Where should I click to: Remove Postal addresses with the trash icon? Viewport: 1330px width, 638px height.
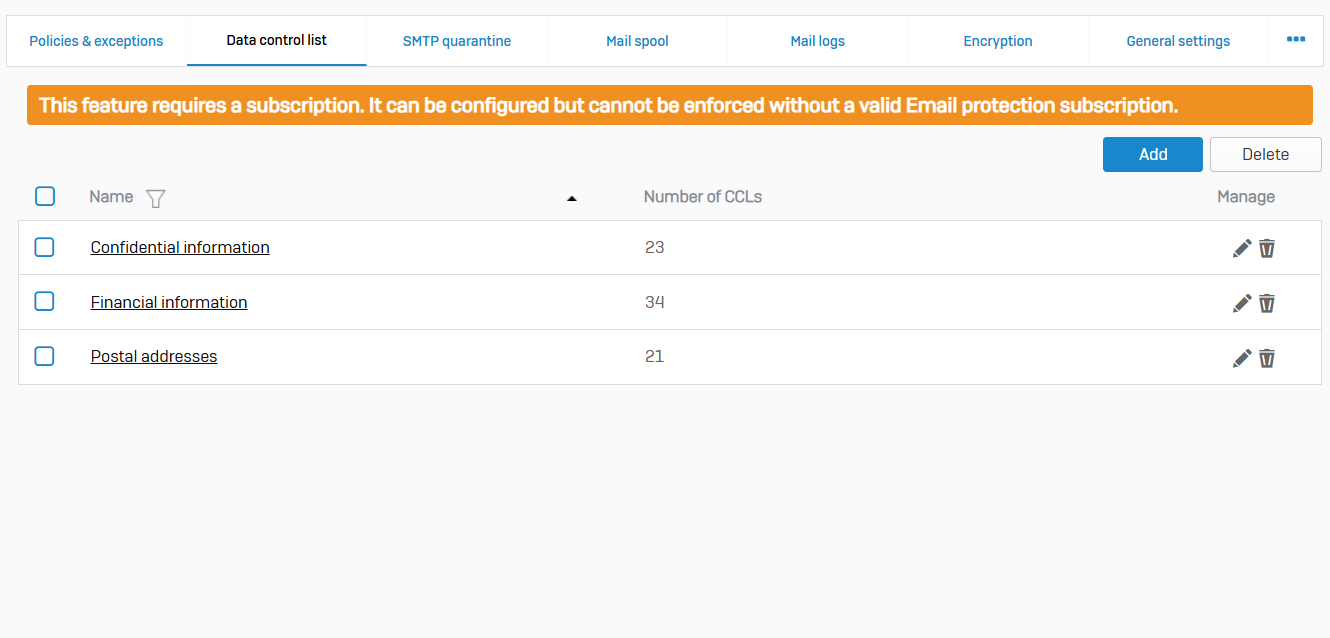[1267, 358]
